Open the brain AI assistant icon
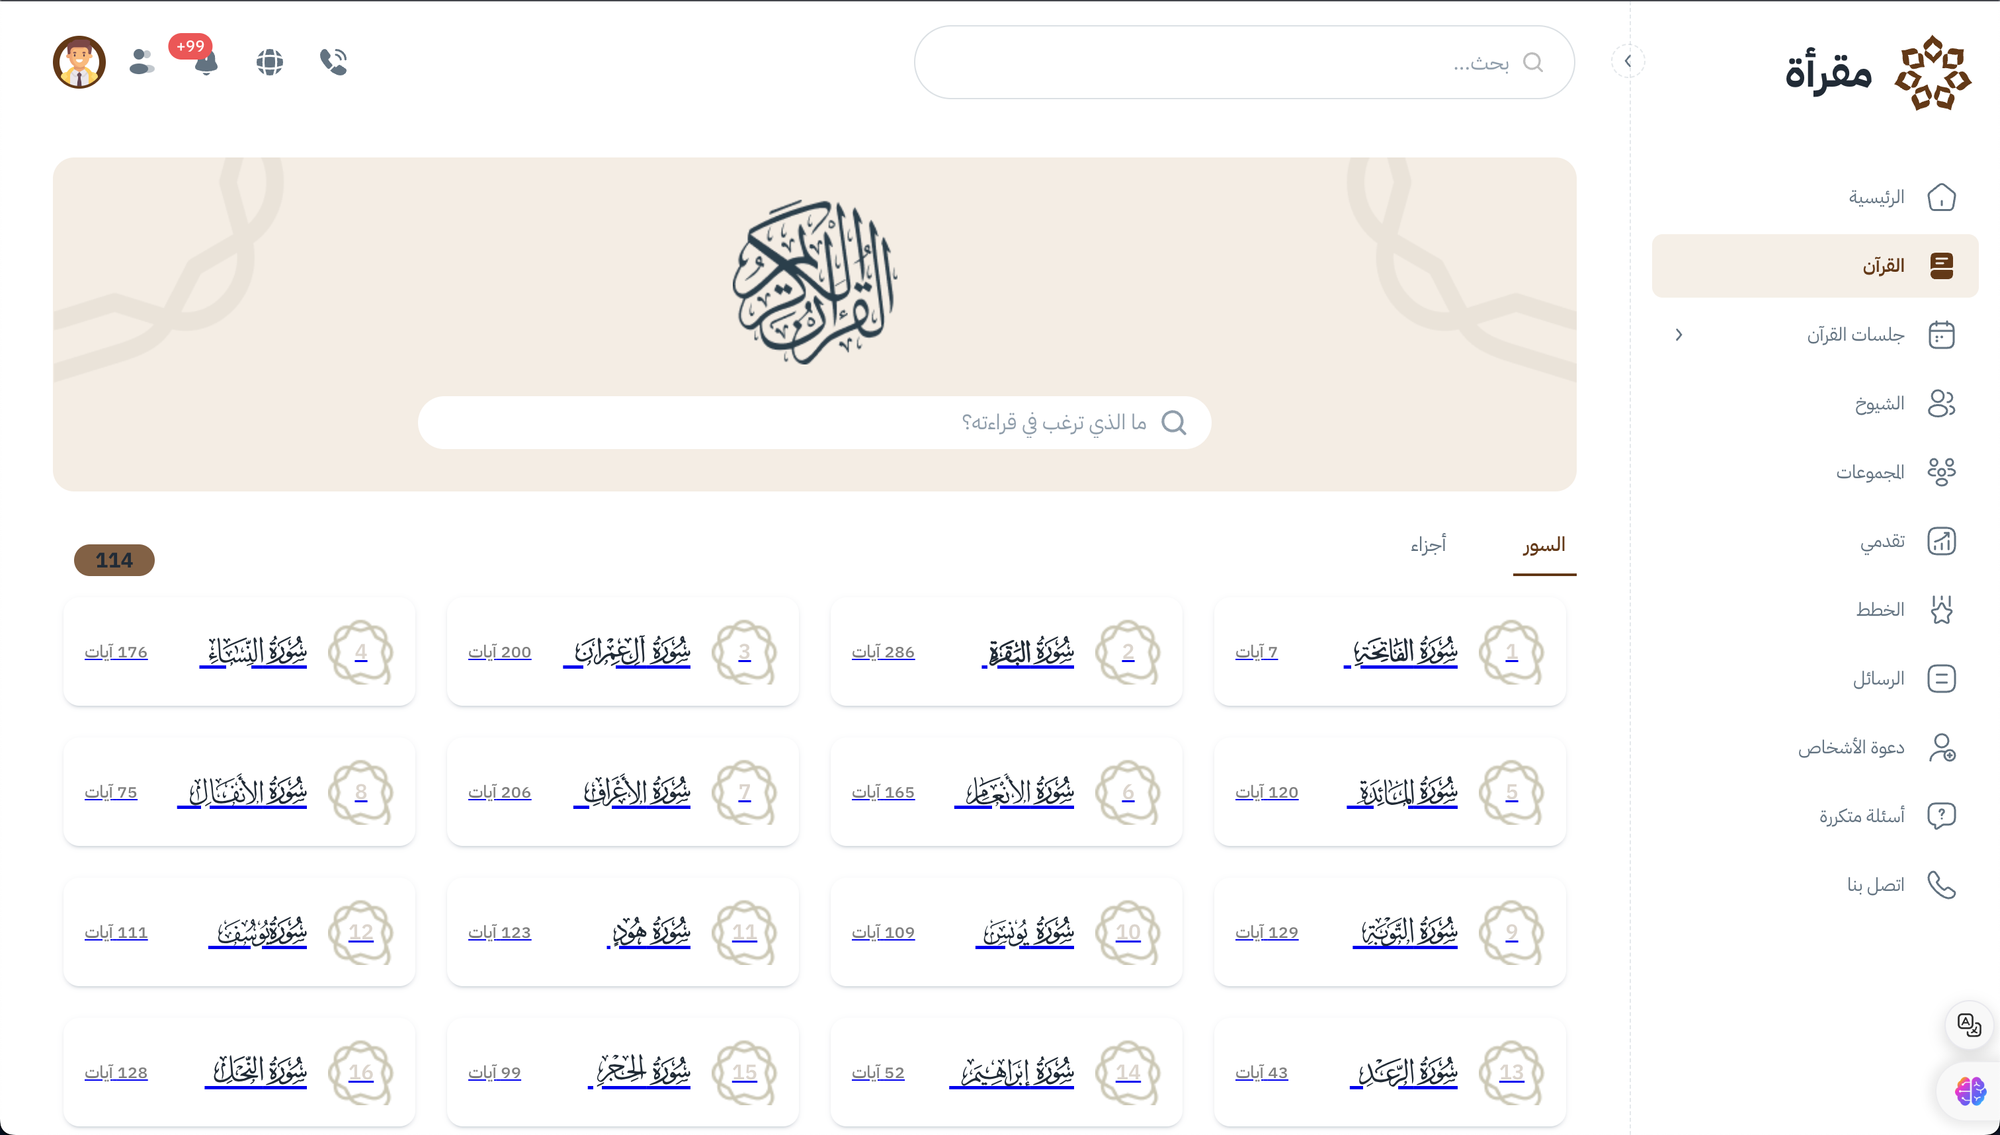This screenshot has width=2000, height=1135. [1970, 1091]
